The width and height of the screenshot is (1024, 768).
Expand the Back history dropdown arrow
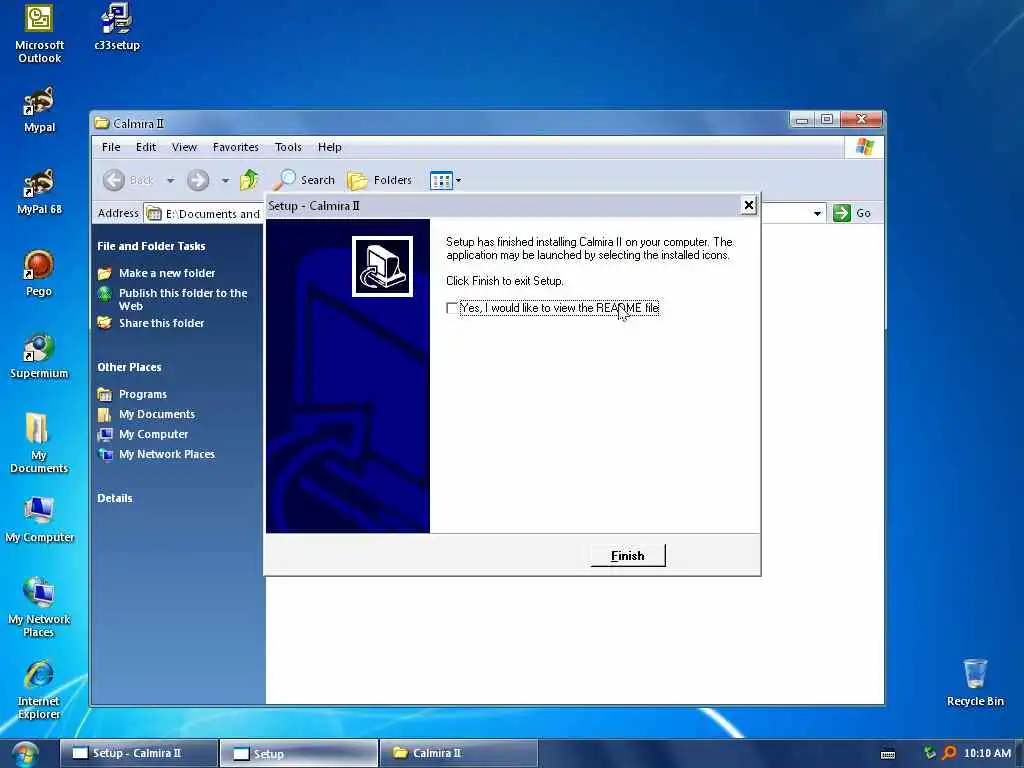coord(170,180)
